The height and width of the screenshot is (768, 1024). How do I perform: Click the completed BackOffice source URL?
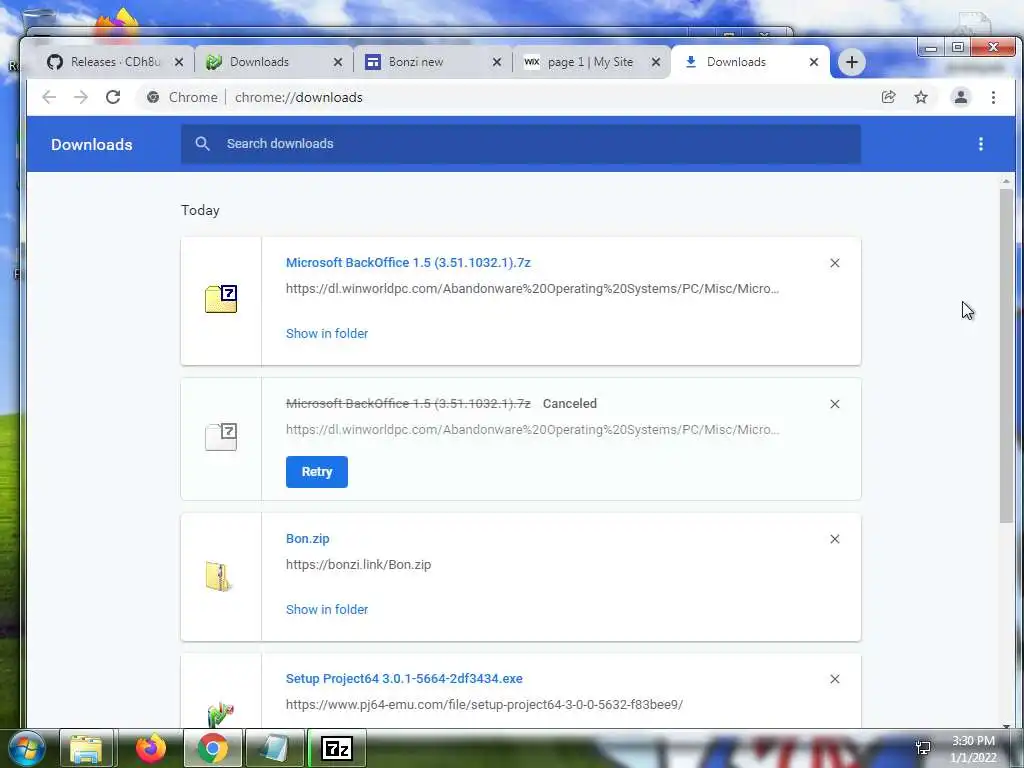pos(532,289)
